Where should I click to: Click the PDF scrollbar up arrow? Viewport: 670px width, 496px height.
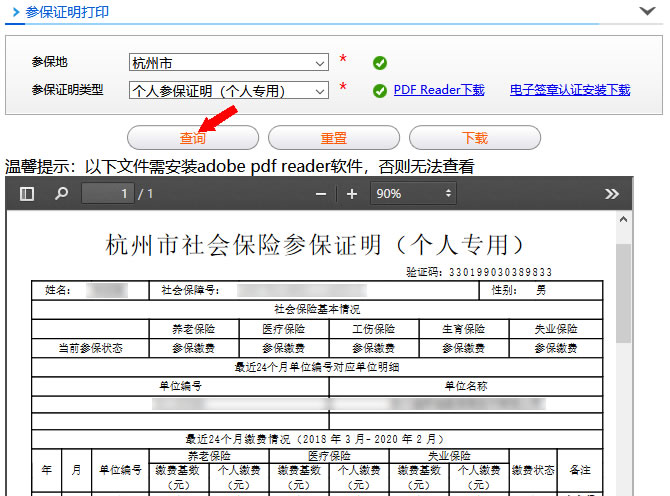623,220
